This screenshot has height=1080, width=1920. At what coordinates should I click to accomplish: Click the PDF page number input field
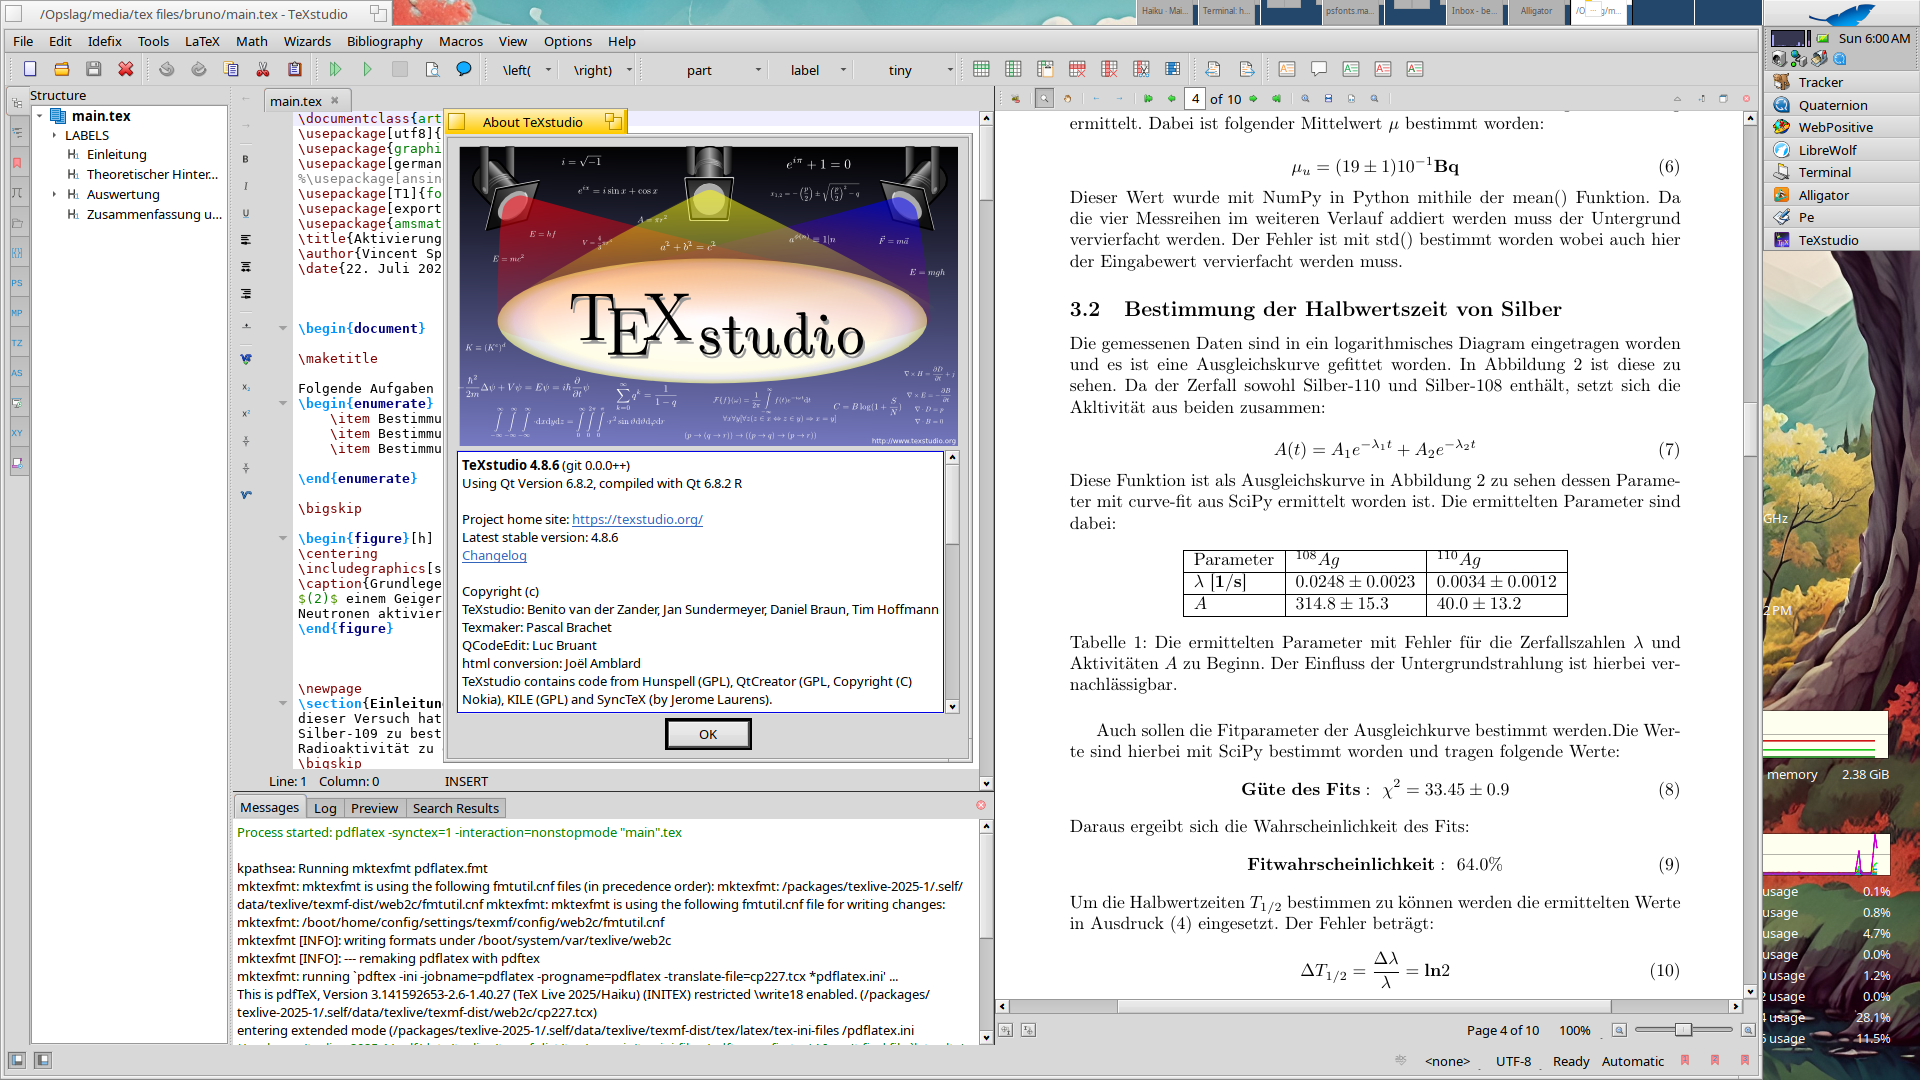pyautogui.click(x=1195, y=98)
